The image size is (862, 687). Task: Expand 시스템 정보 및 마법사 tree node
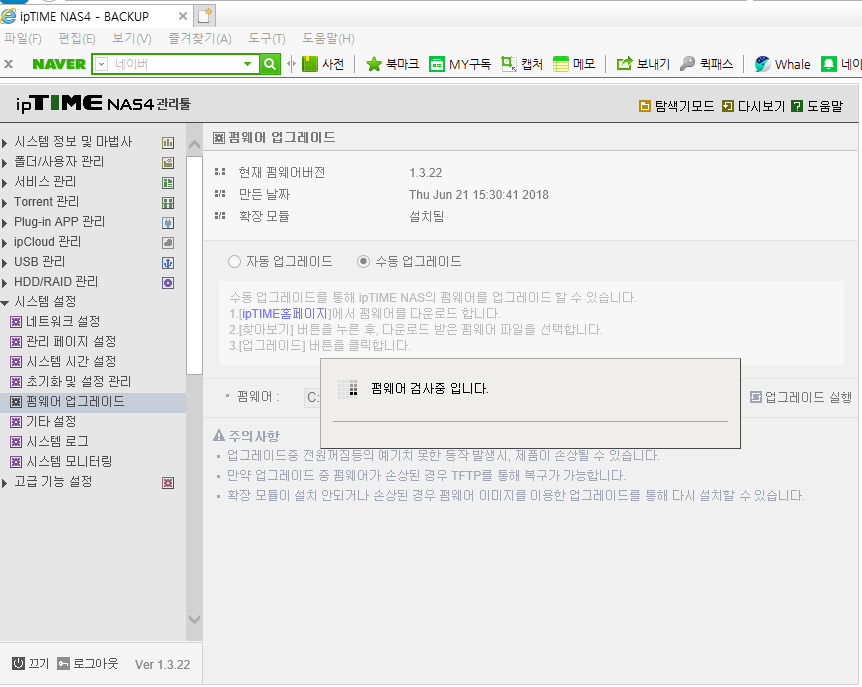click(x=4, y=143)
